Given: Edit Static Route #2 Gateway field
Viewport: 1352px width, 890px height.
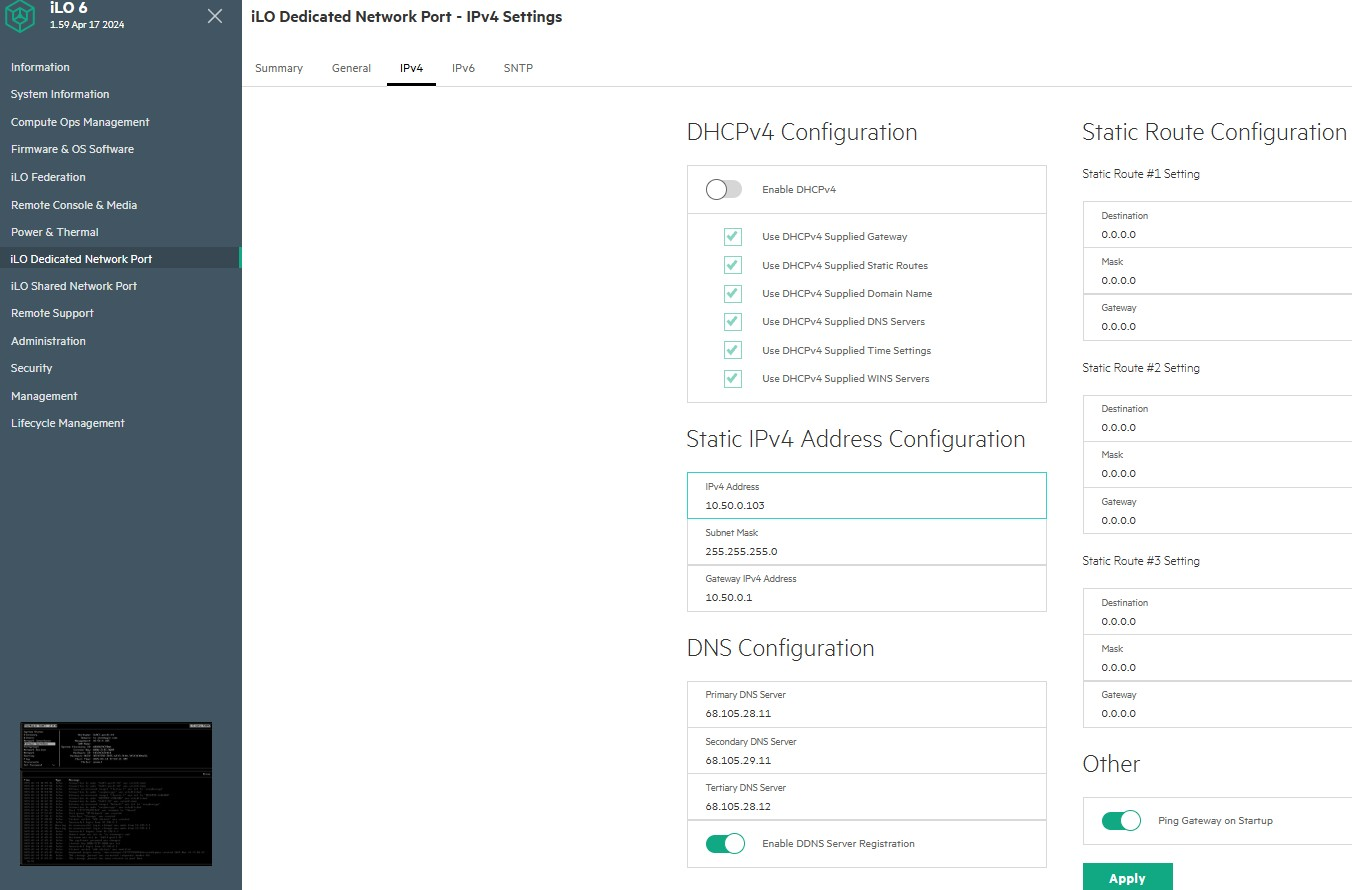Looking at the screenshot, I should (1217, 511).
